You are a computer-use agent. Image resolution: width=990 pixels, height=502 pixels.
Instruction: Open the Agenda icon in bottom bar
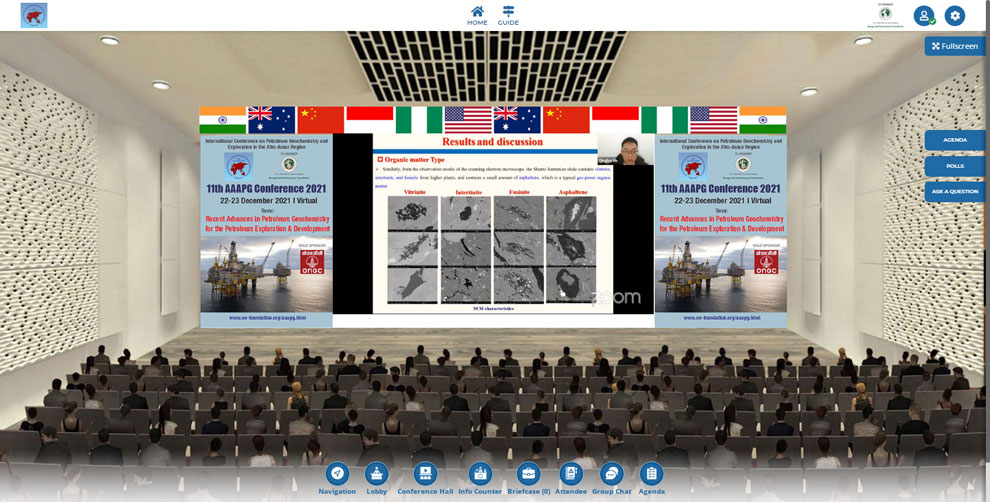click(x=652, y=479)
